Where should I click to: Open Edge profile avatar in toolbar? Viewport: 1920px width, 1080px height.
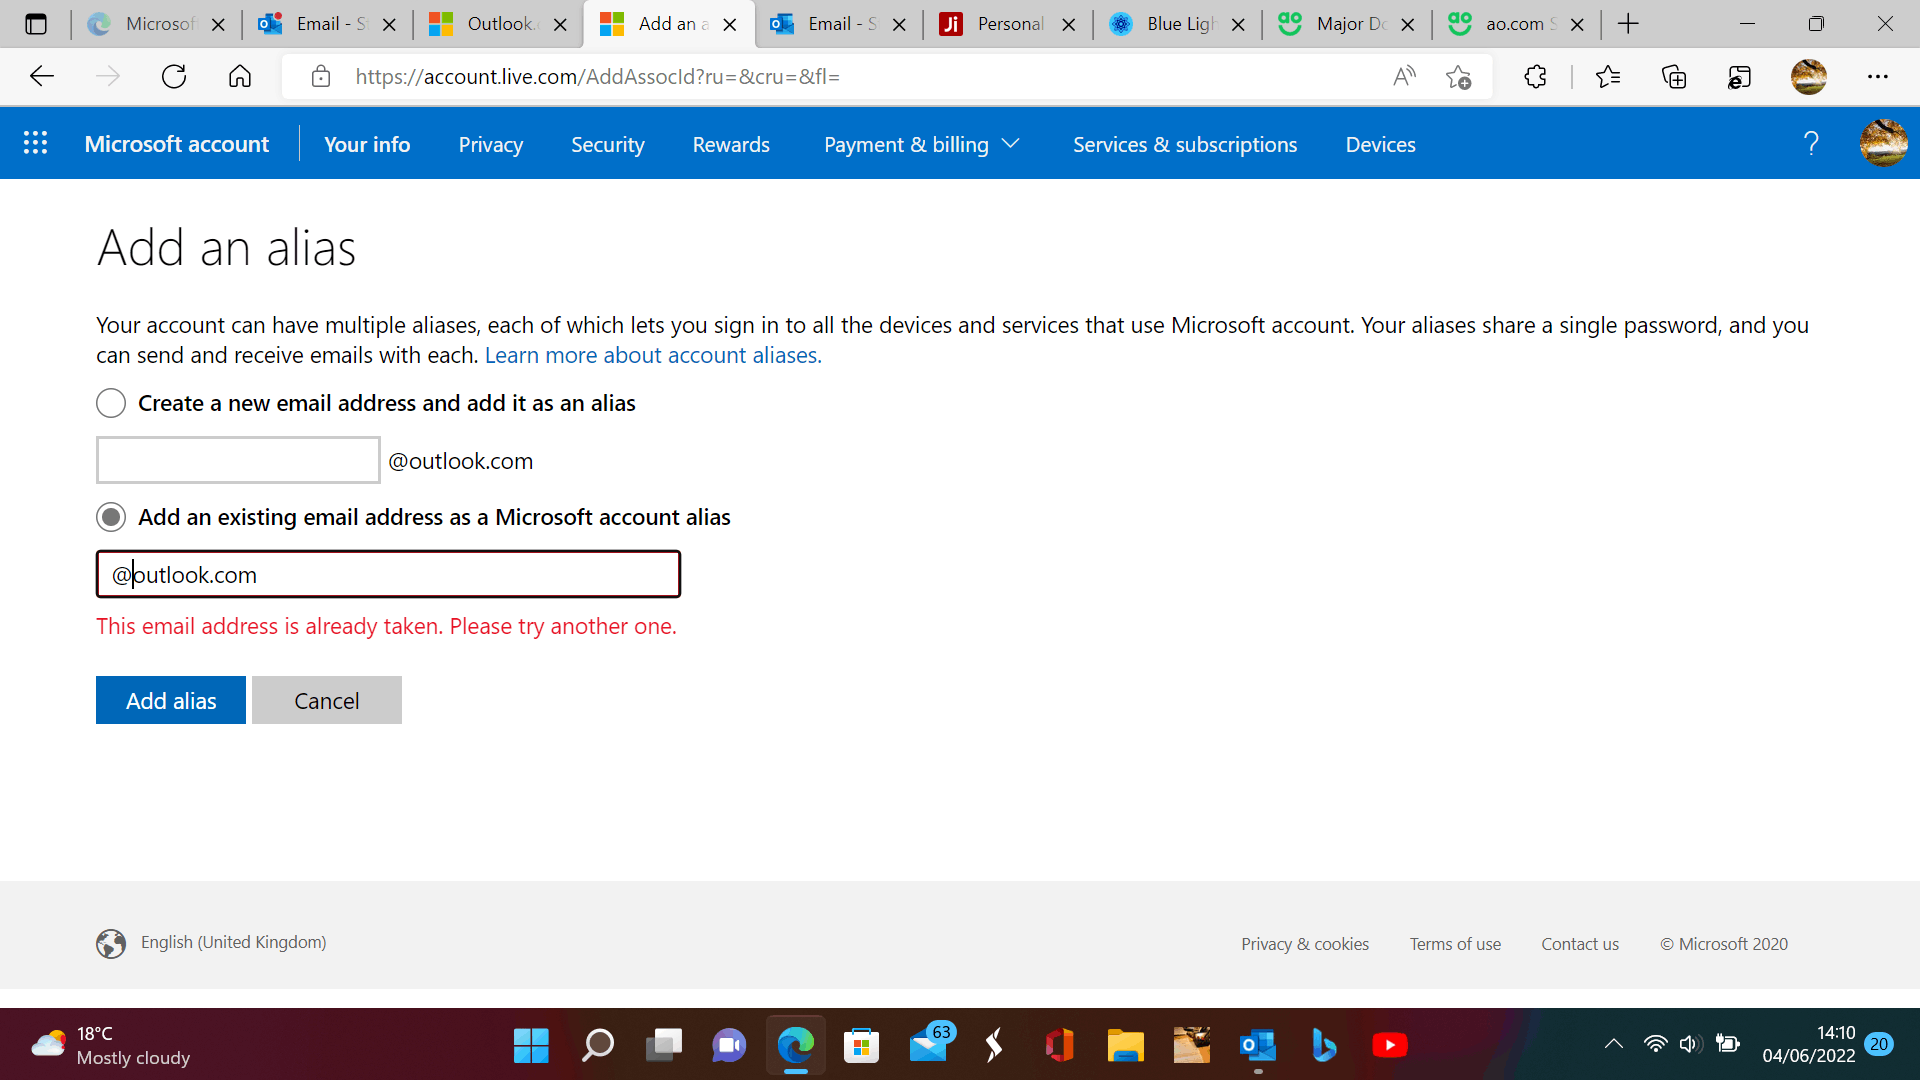1809,76
